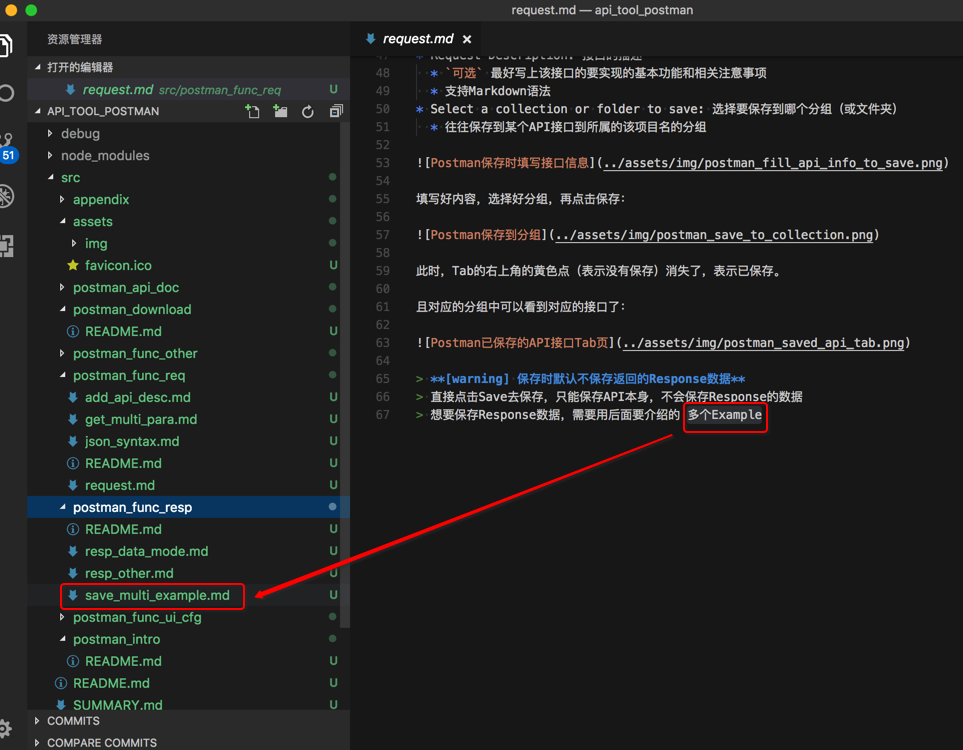Open the SUMMARY.md file
The width and height of the screenshot is (963, 750).
point(117,705)
